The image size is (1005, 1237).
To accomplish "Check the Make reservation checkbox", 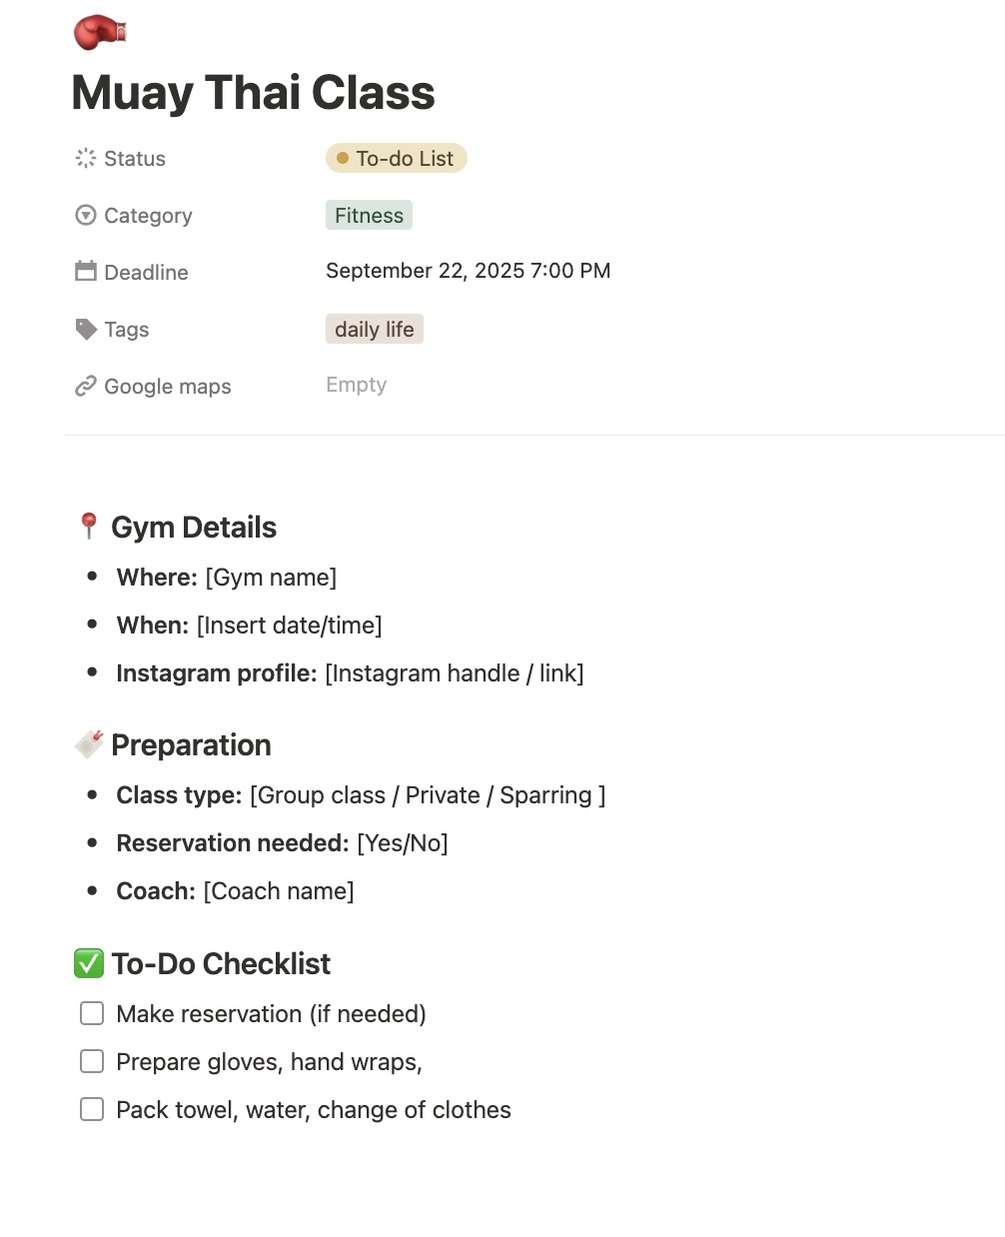I will (92, 1013).
